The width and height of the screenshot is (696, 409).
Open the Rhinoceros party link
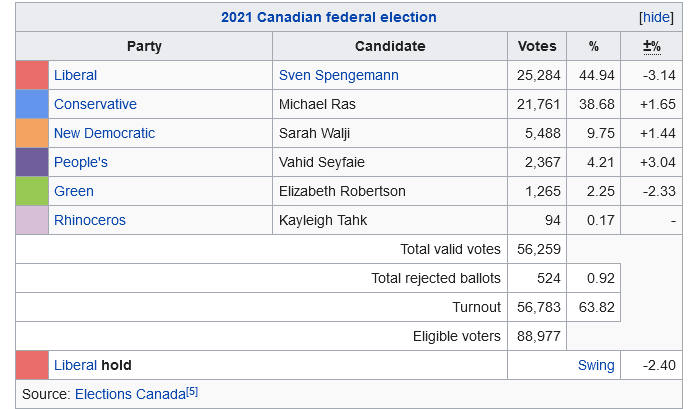pos(89,220)
